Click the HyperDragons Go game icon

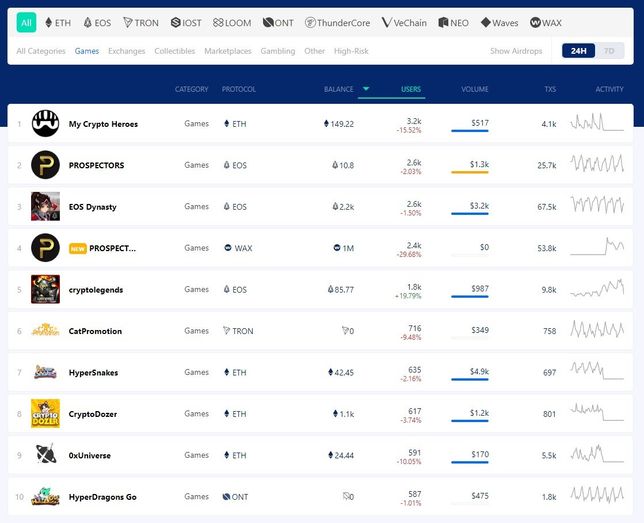45,496
